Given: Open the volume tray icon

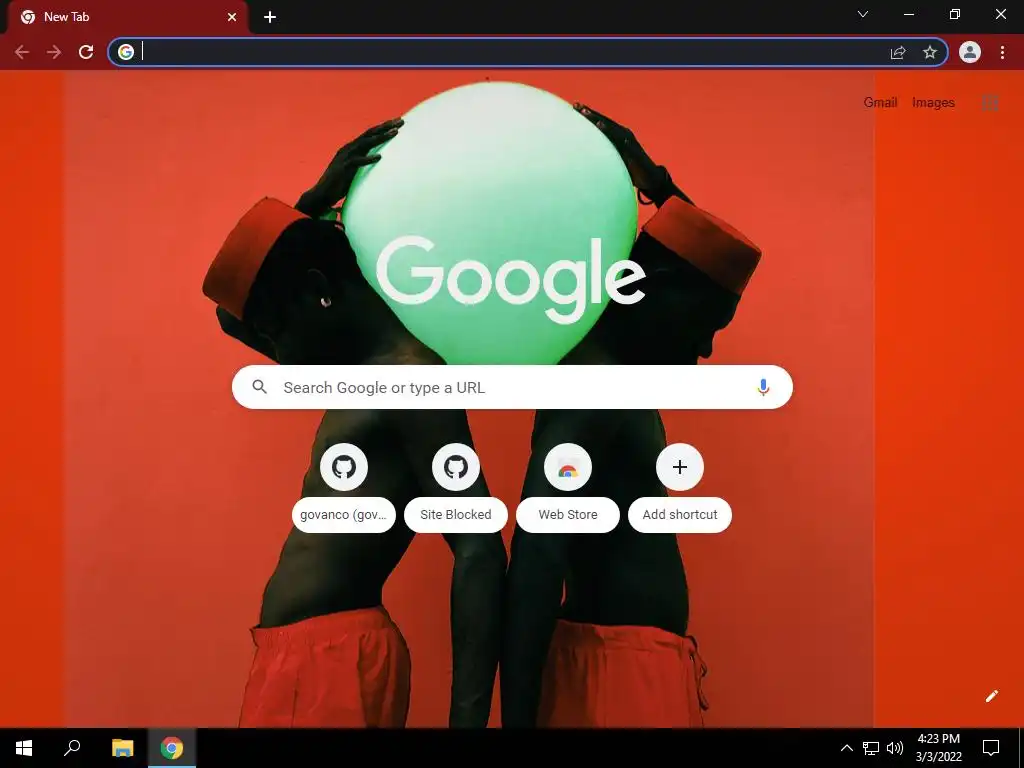Looking at the screenshot, I should pyautogui.click(x=895, y=748).
